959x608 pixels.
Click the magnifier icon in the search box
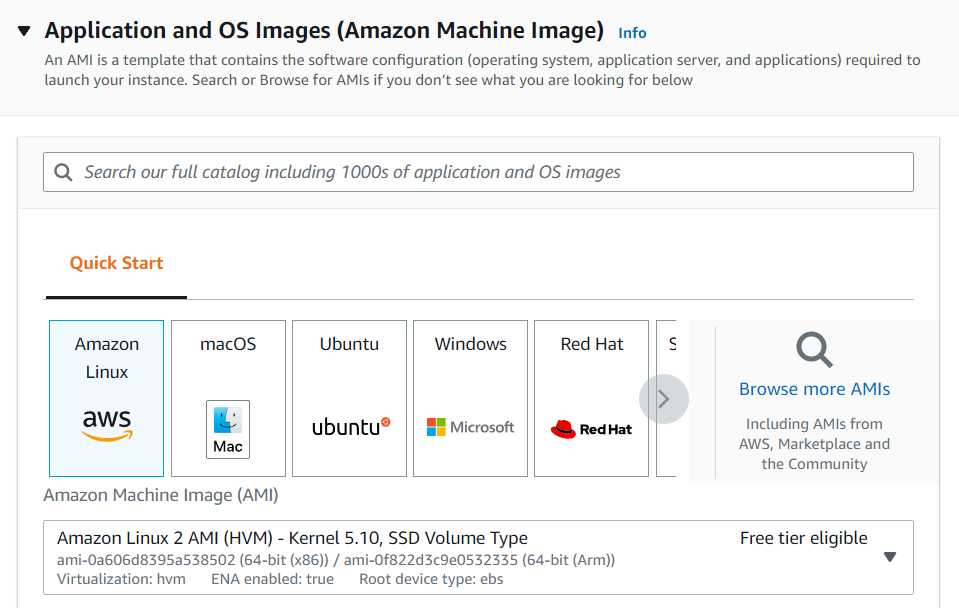point(64,172)
